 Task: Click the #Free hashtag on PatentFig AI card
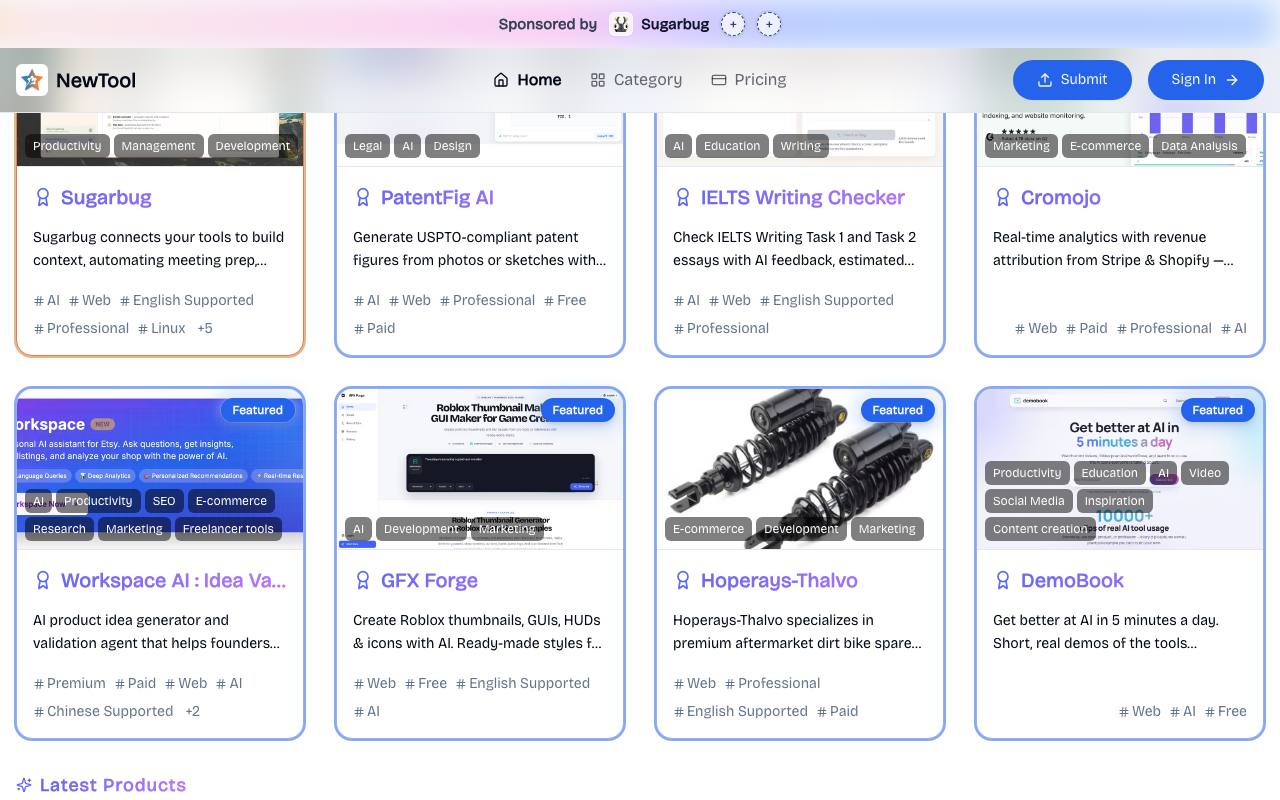[565, 300]
